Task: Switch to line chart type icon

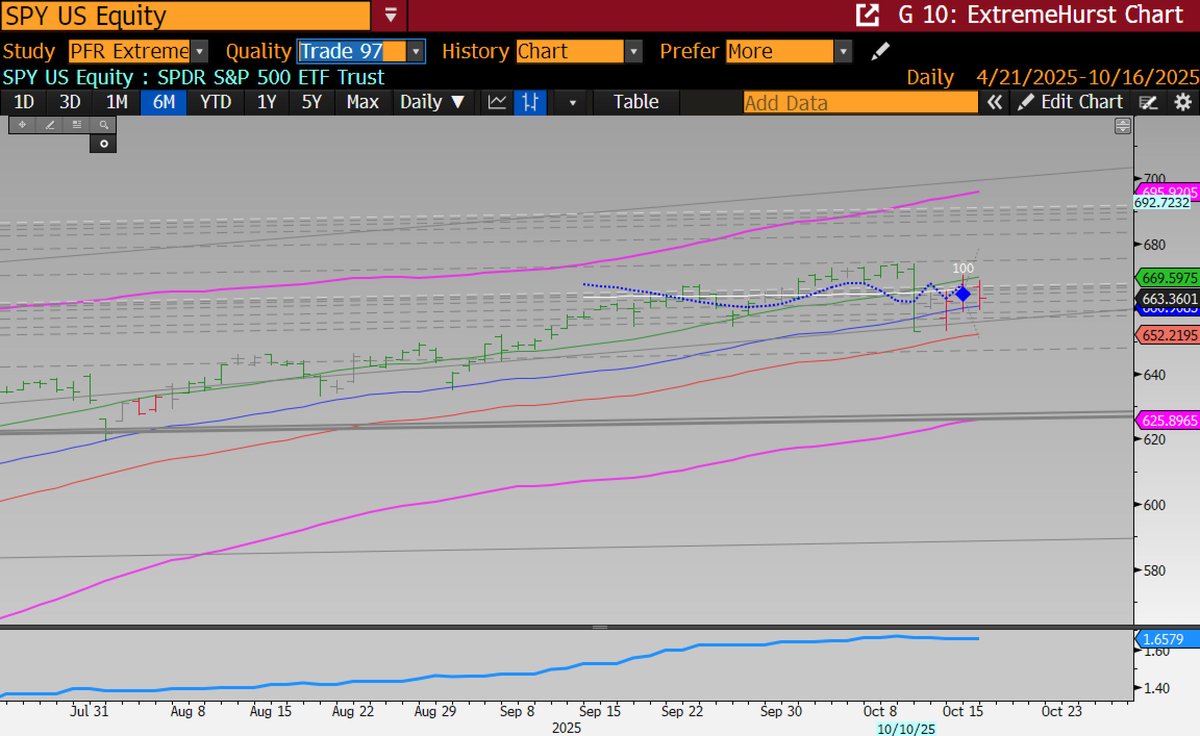Action: (x=496, y=101)
